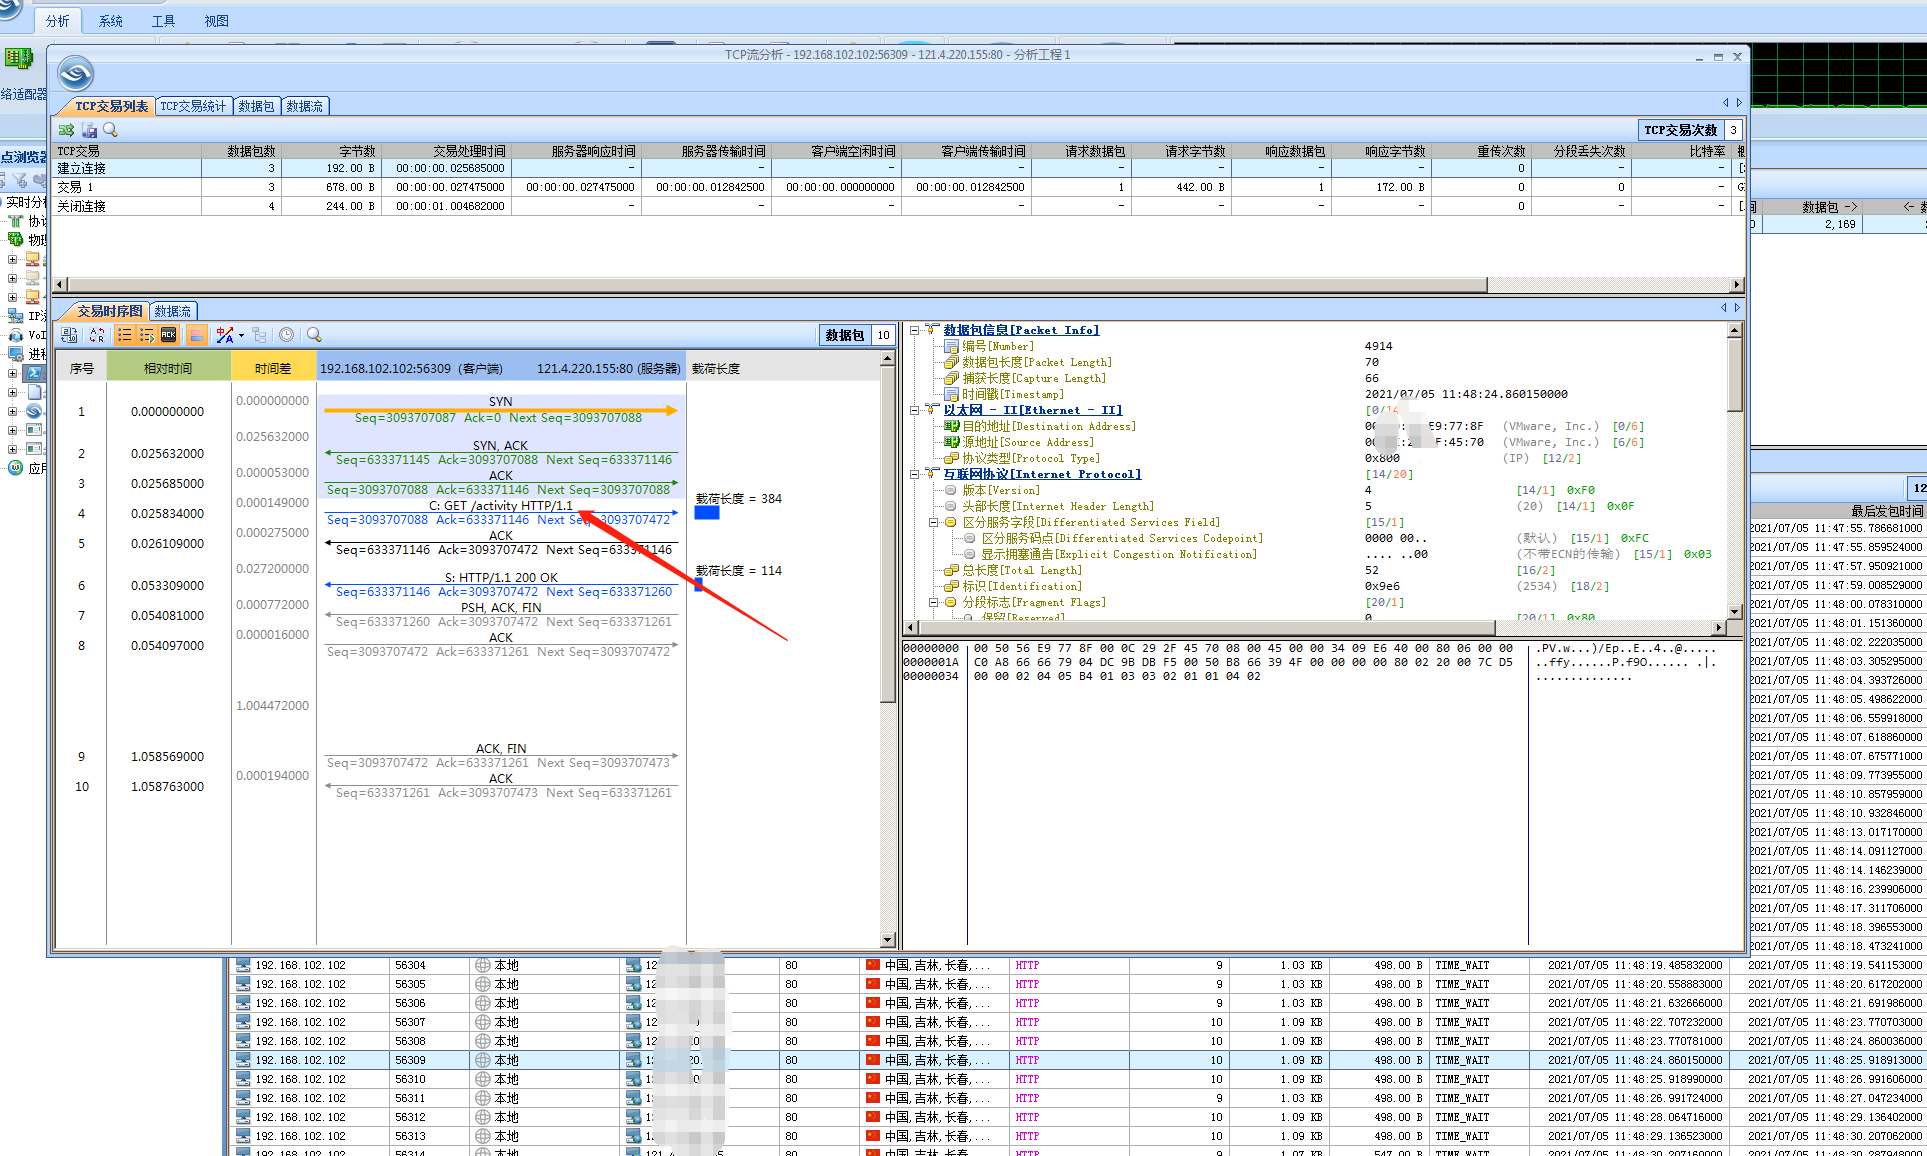1927x1156 pixels.
Task: Click the clock time-display icon in the 交易时序图 toolbar
Action: pos(287,335)
